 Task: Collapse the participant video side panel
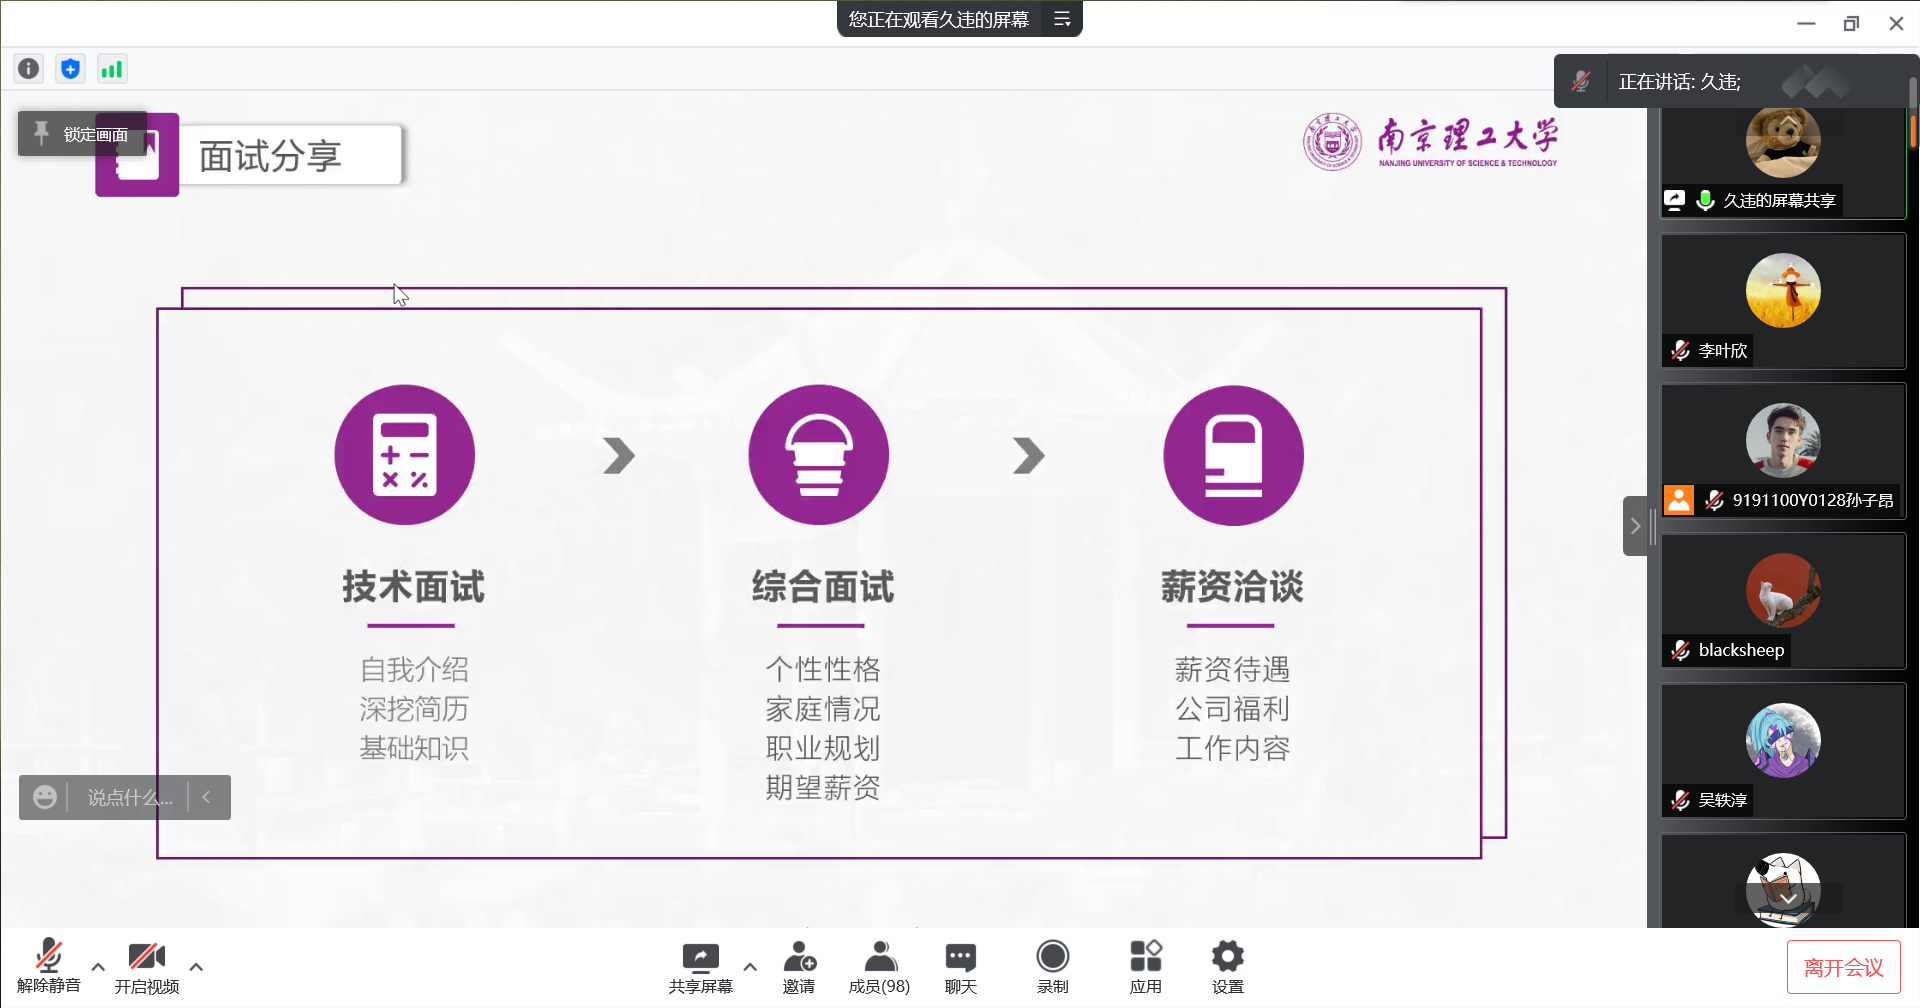pyautogui.click(x=1635, y=526)
